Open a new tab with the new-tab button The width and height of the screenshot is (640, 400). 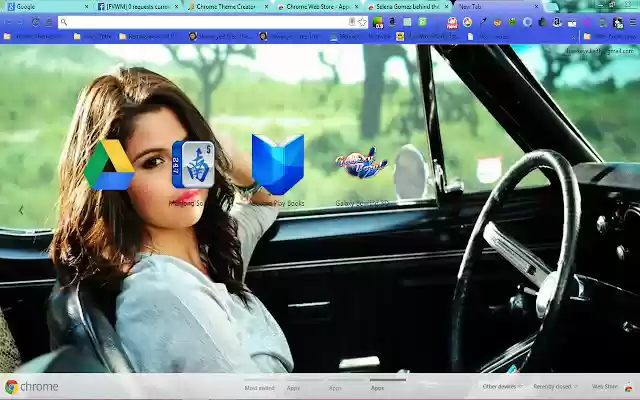click(x=551, y=7)
